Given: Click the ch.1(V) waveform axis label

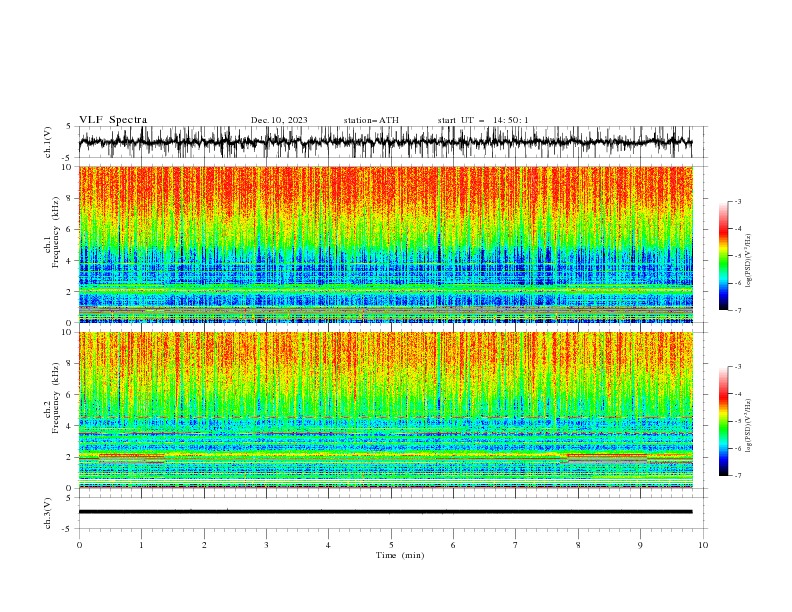Looking at the screenshot, I should point(48,142).
